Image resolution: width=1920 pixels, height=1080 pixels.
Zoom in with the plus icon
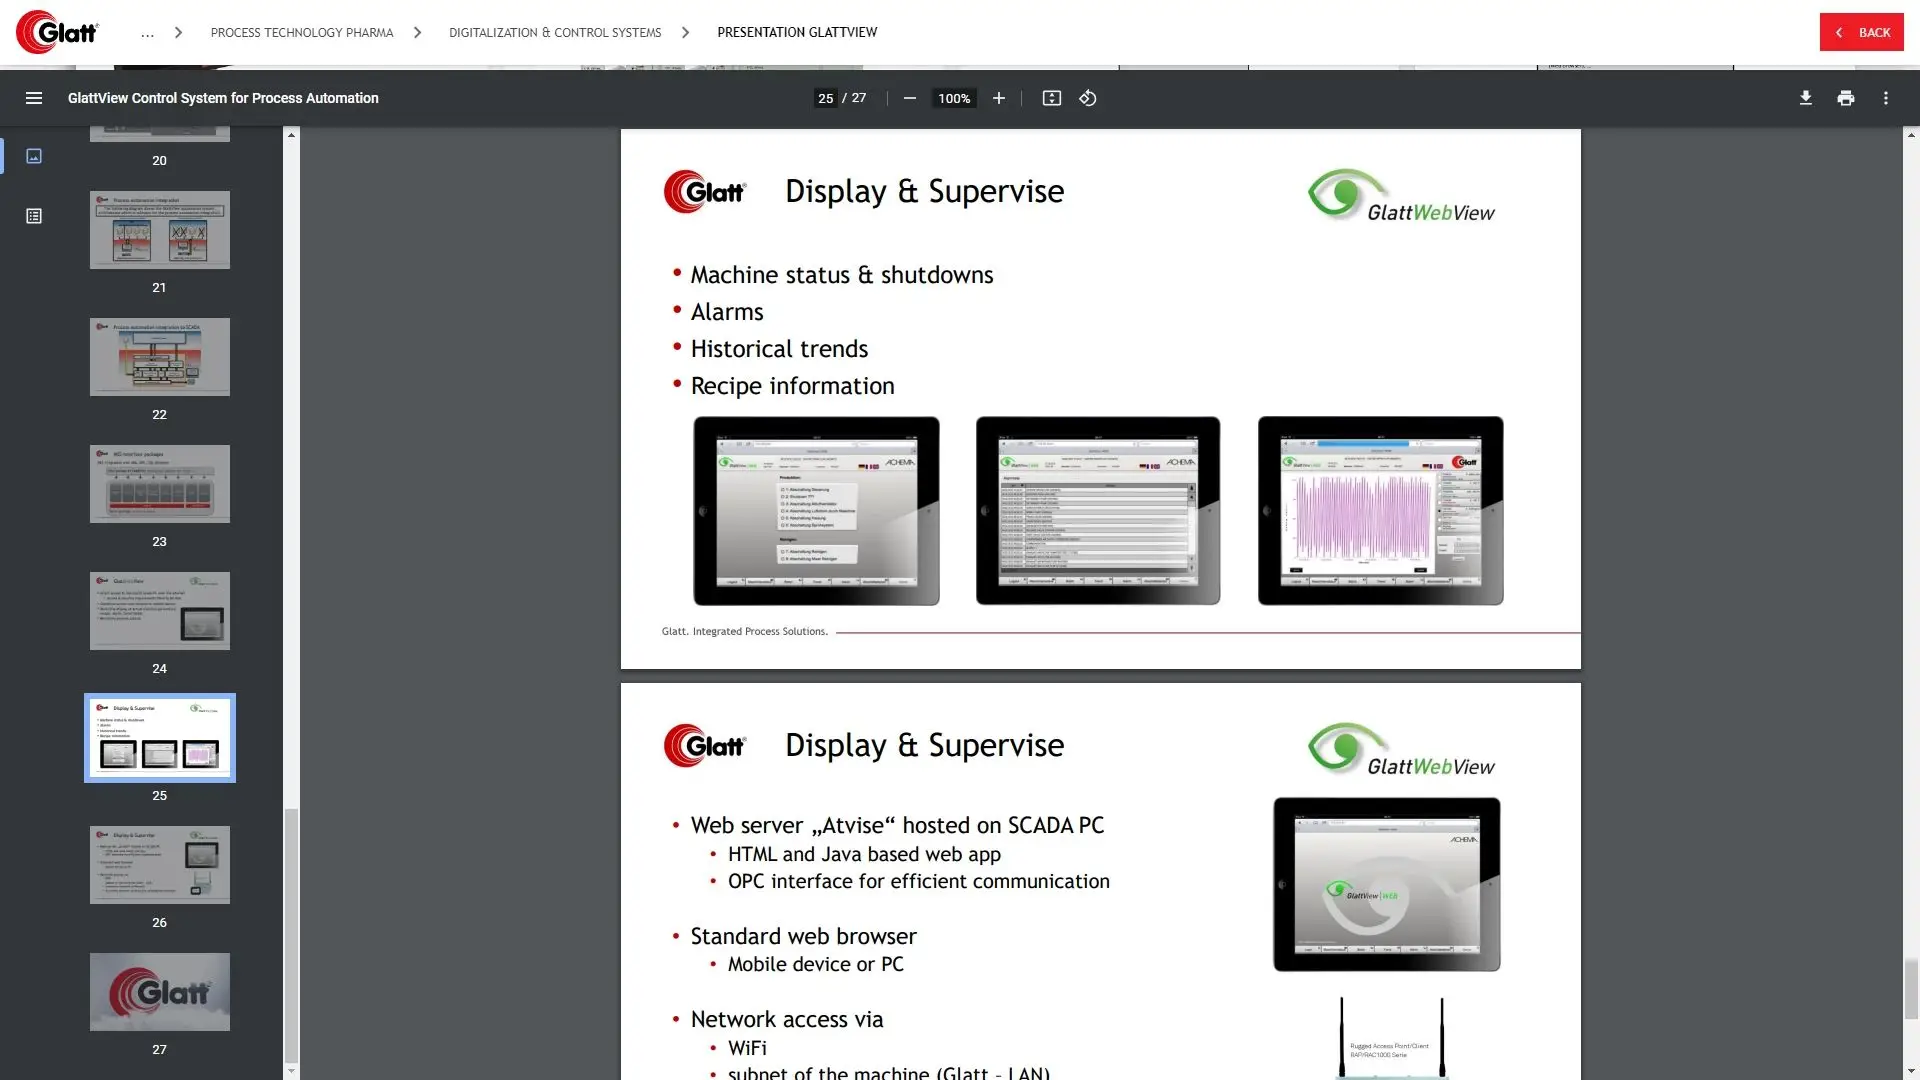(998, 98)
